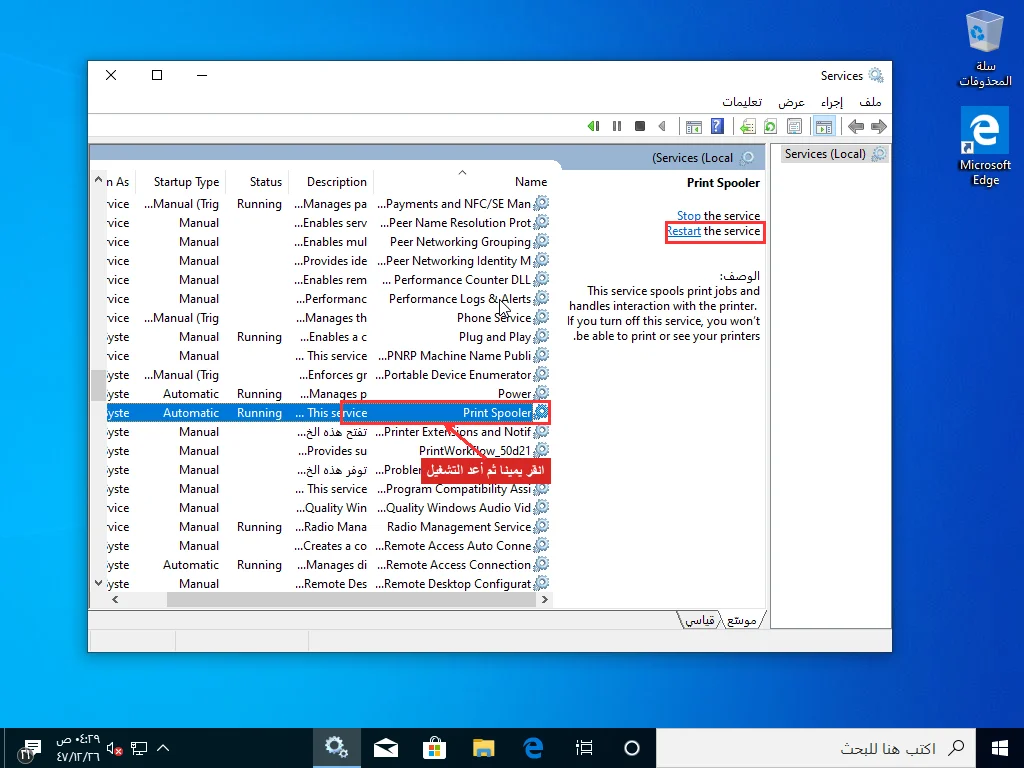Viewport: 1024px width, 768px height.
Task: Open Mail app from taskbar
Action: [x=386, y=748]
